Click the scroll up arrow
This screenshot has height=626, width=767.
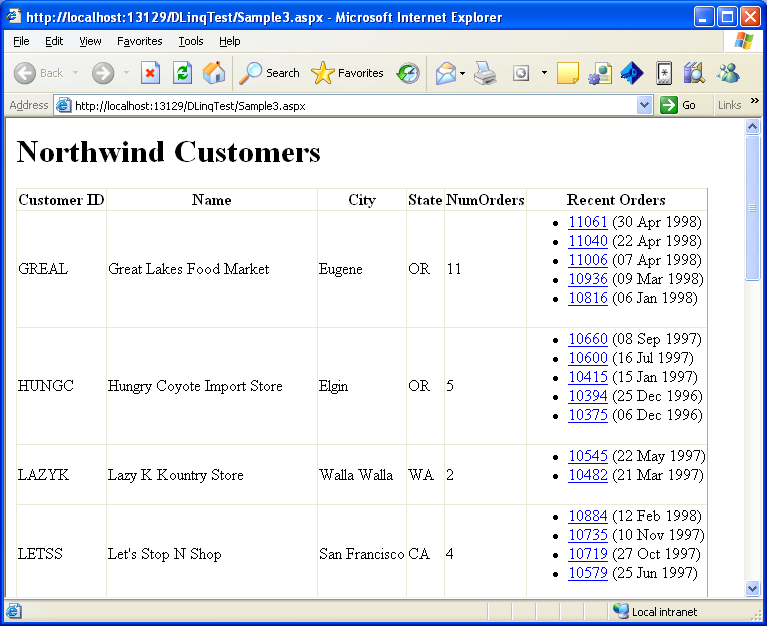(x=752, y=127)
